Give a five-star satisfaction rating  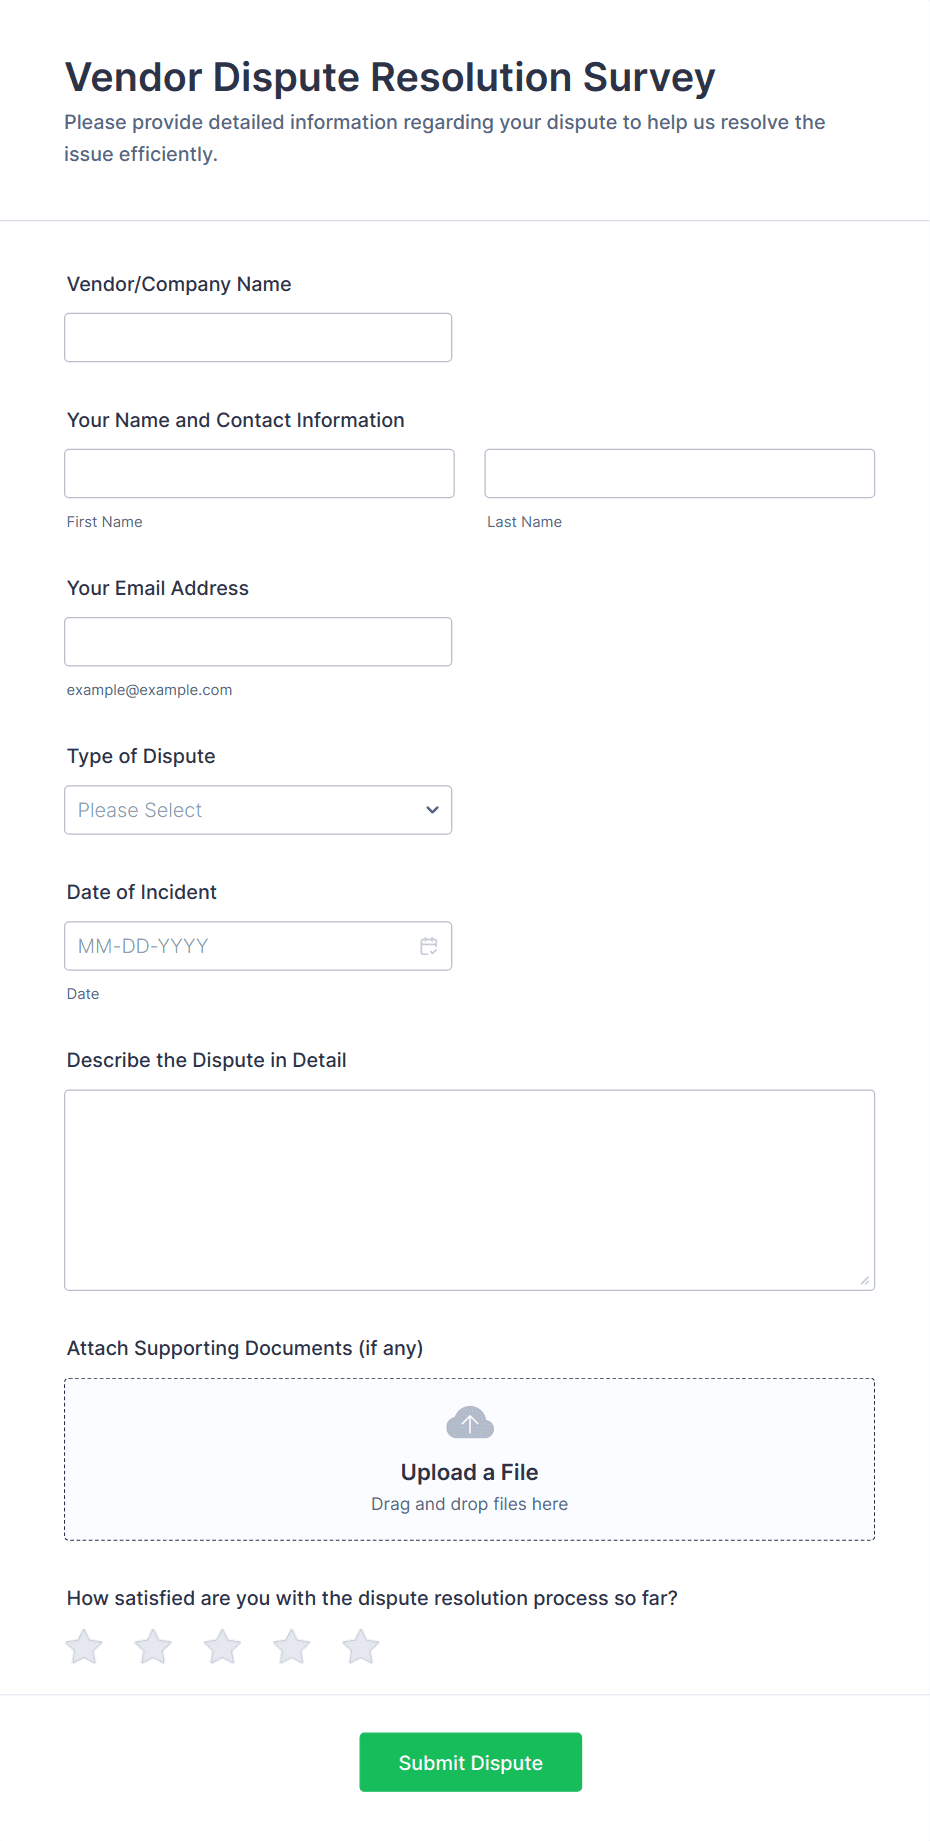(x=360, y=1646)
